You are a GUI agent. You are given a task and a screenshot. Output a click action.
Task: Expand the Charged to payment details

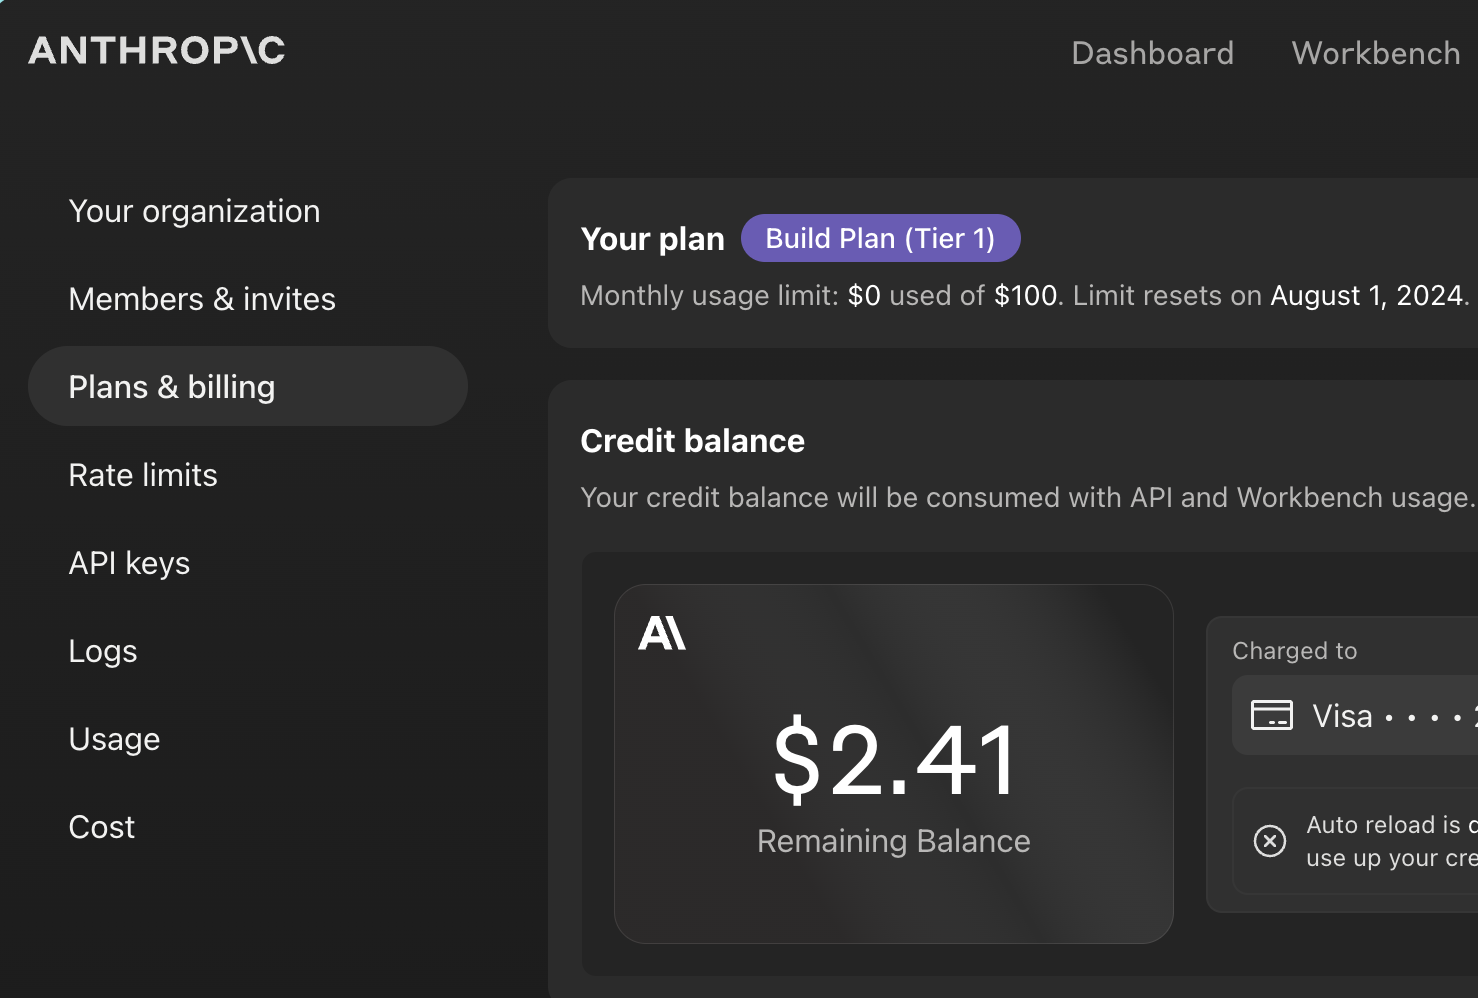point(1295,650)
